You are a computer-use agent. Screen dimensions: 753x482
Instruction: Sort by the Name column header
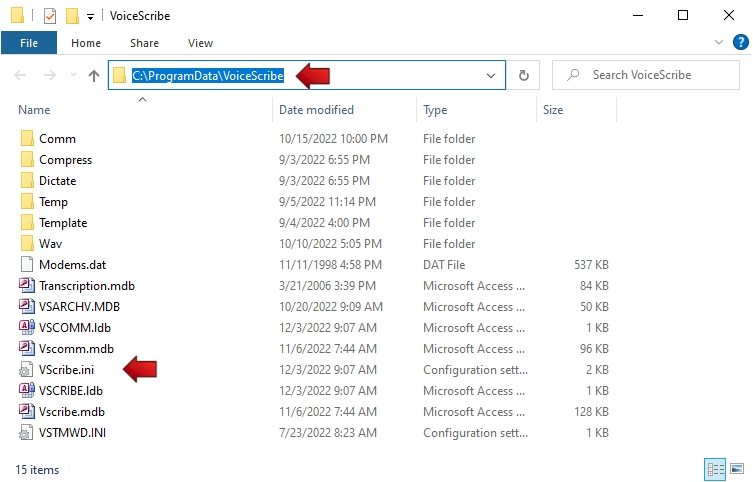[x=34, y=110]
